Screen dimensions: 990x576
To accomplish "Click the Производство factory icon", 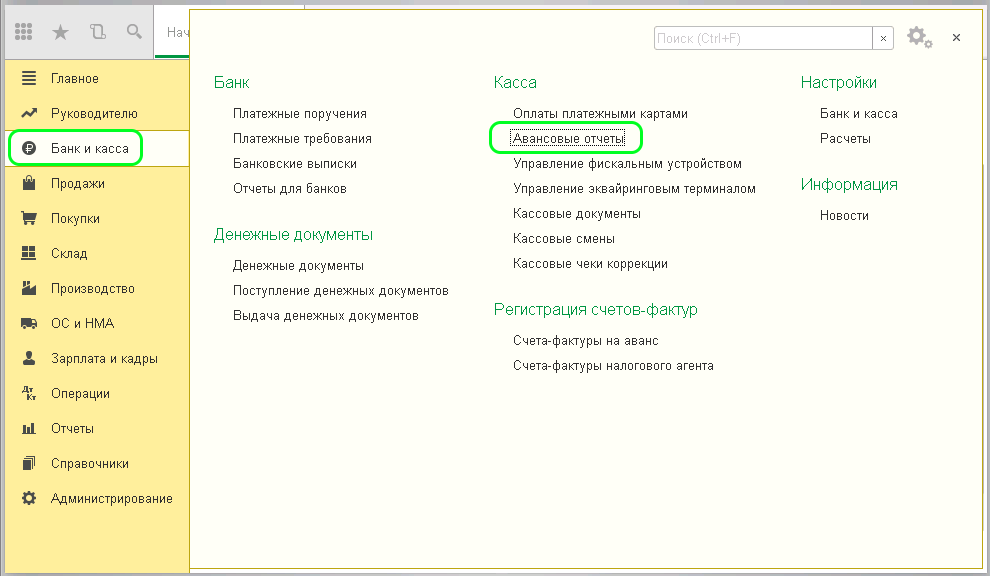I will click(29, 289).
